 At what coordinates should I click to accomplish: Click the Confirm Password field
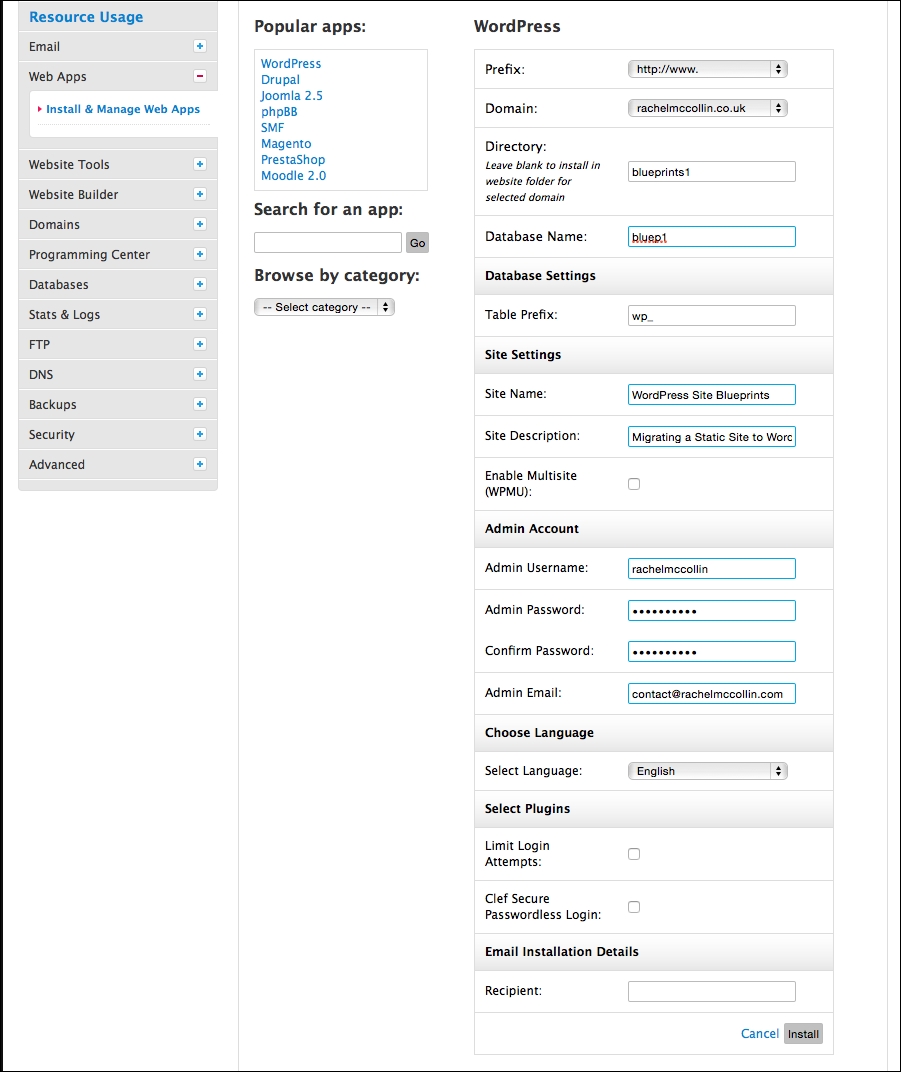(x=712, y=652)
